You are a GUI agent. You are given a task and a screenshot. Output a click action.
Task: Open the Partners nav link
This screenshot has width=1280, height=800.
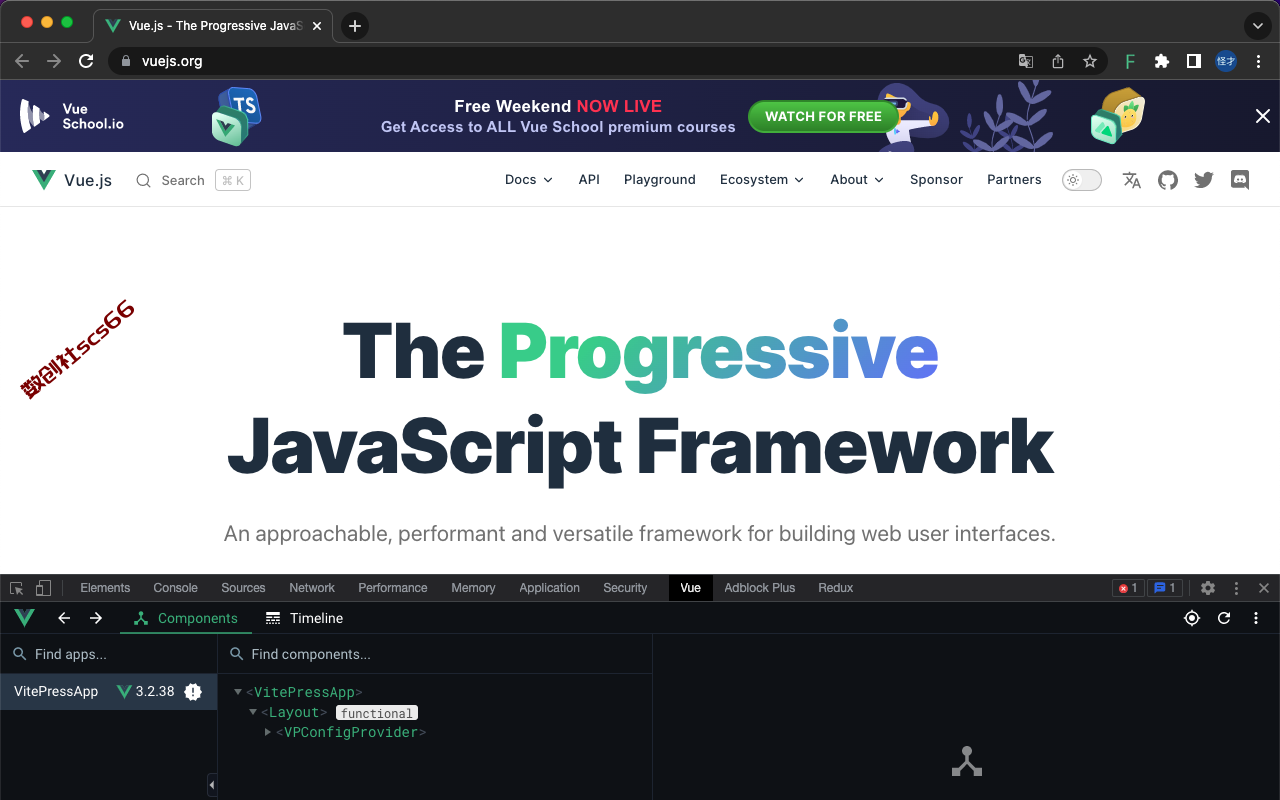point(1014,180)
